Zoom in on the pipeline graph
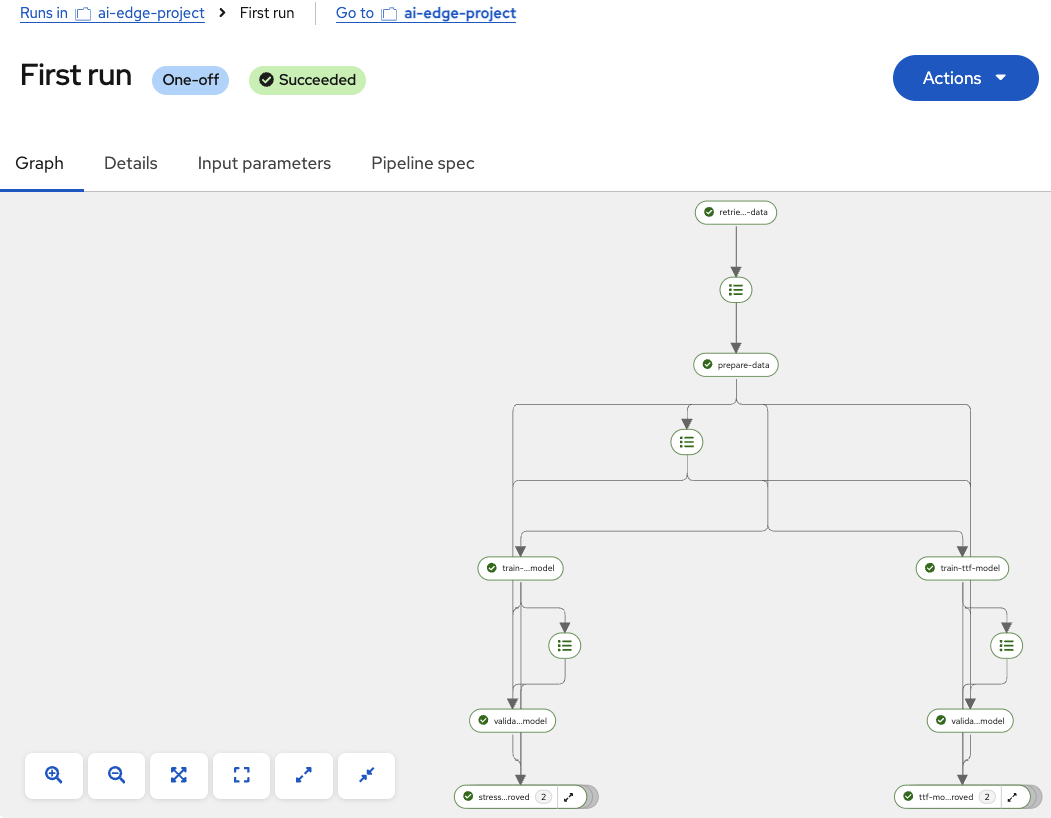 [x=53, y=775]
